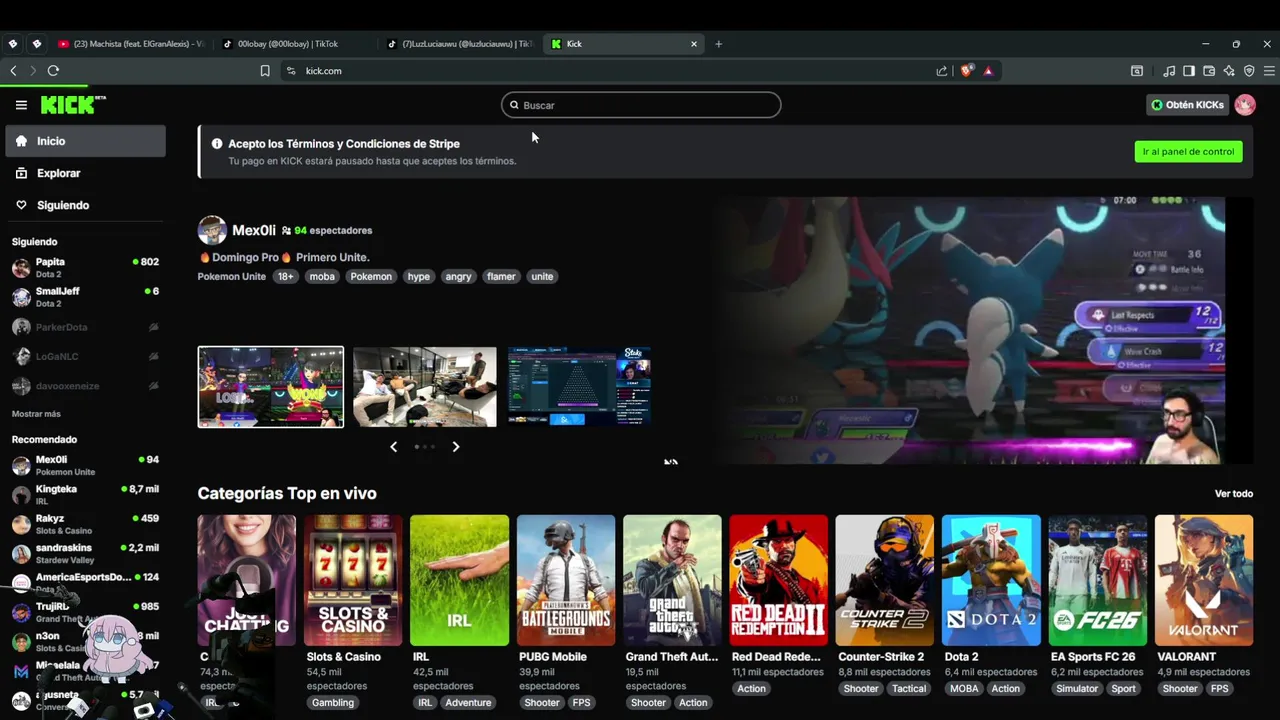Show previous featured stream with left arrow
The width and height of the screenshot is (1280, 720).
[393, 447]
